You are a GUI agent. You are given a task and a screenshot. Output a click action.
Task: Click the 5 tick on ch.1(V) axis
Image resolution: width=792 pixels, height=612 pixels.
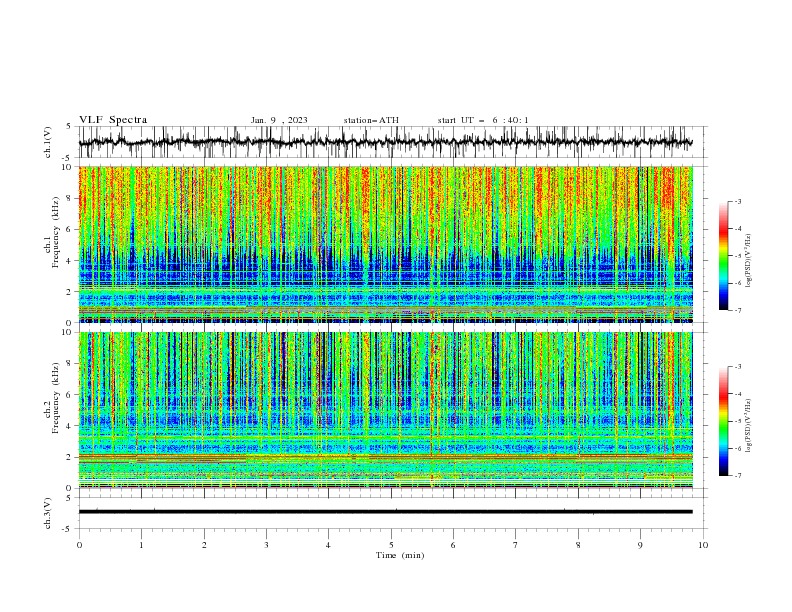pos(70,127)
